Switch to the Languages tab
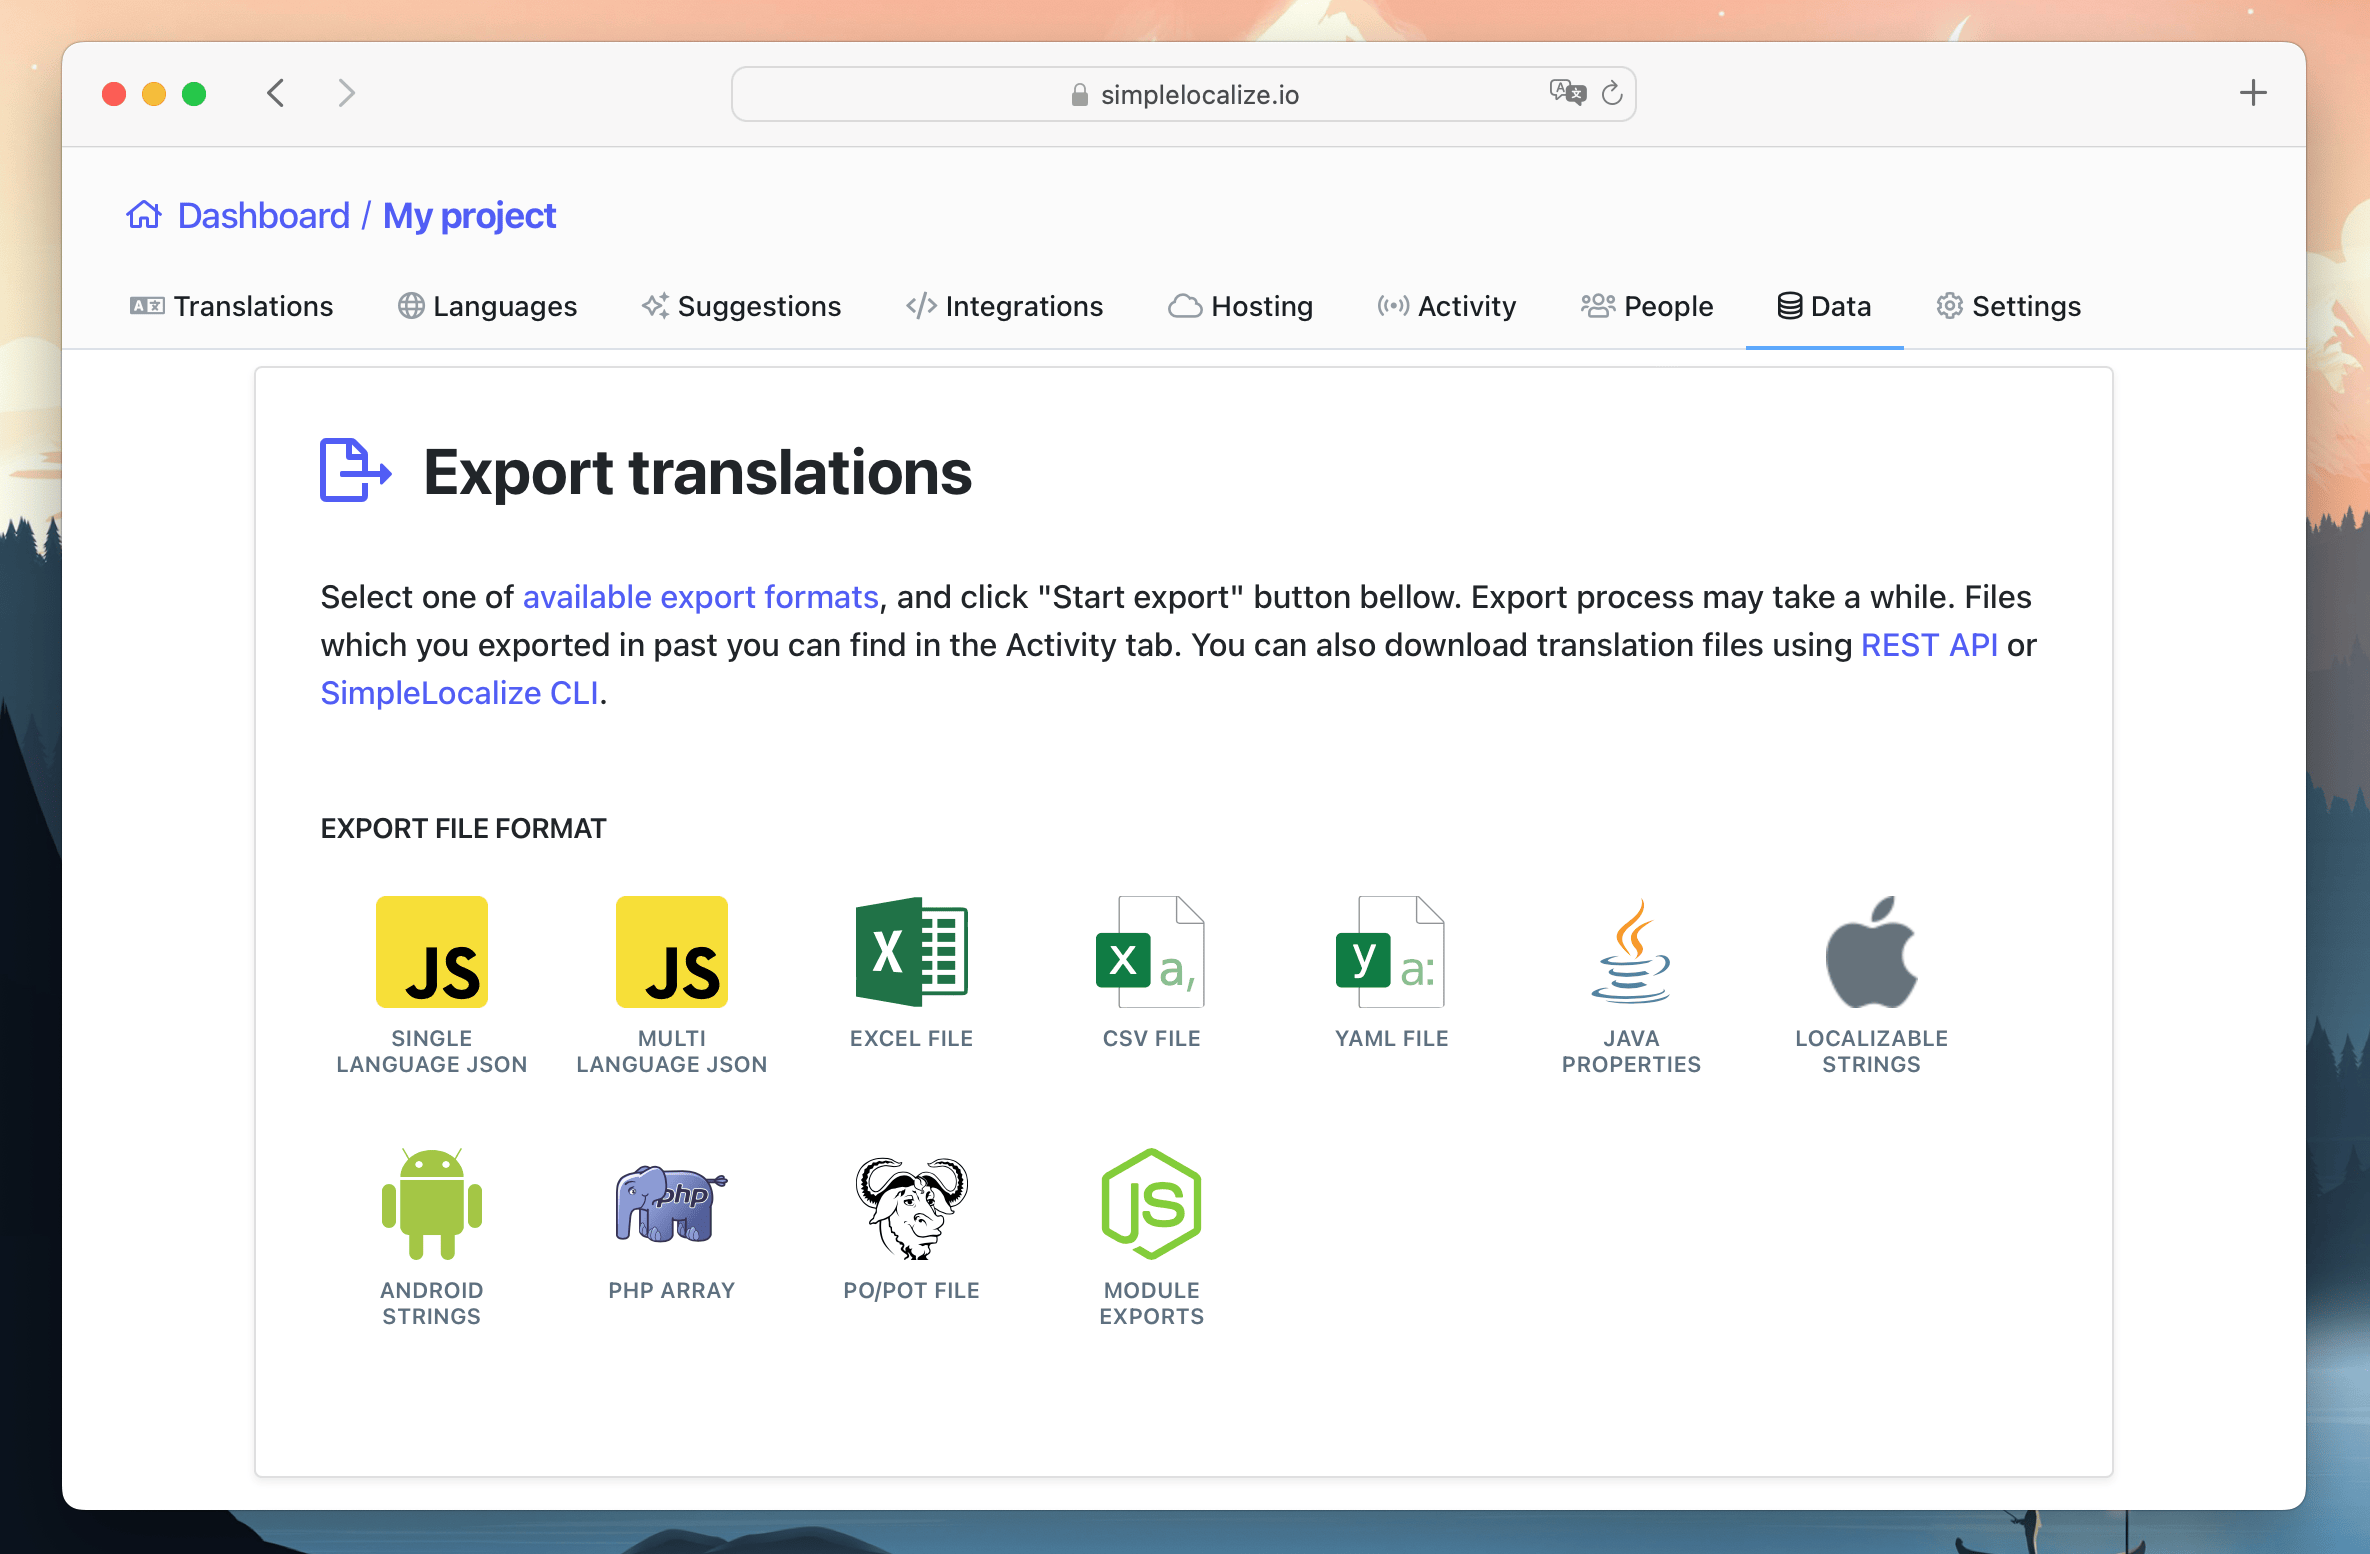The image size is (2370, 1554). [487, 306]
